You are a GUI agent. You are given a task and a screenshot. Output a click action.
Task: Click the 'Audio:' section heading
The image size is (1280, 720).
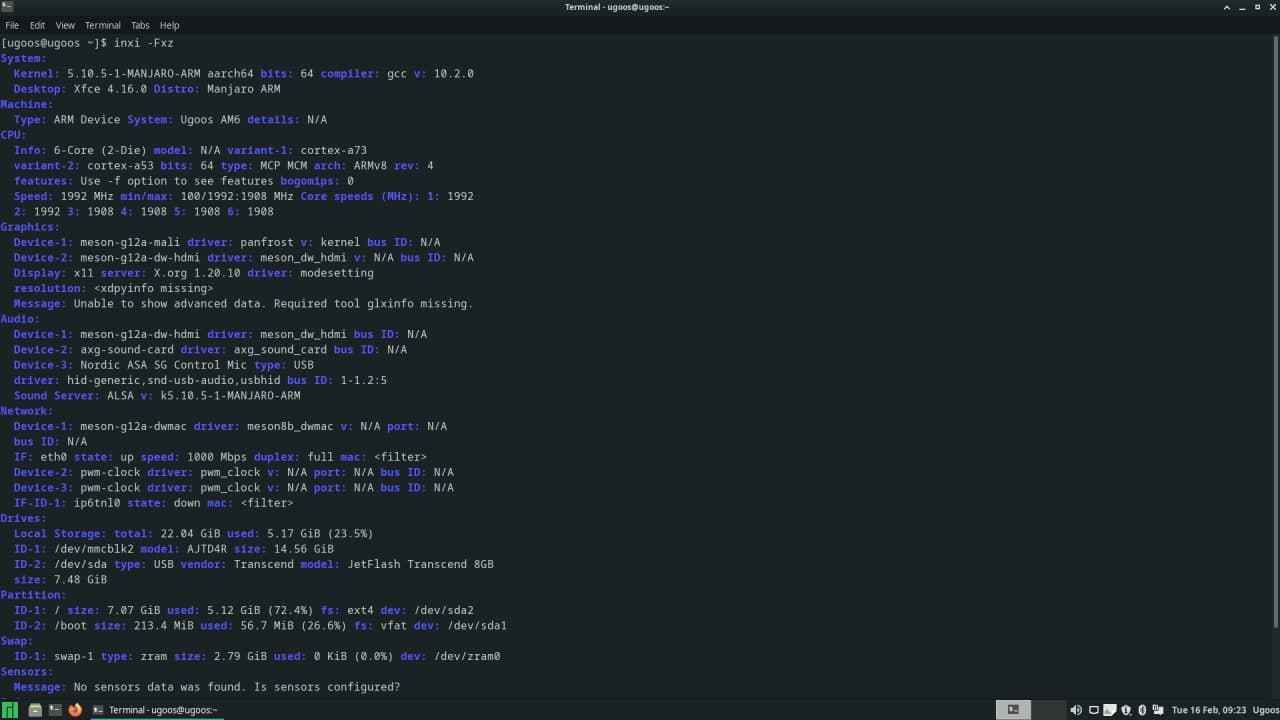pos(21,319)
